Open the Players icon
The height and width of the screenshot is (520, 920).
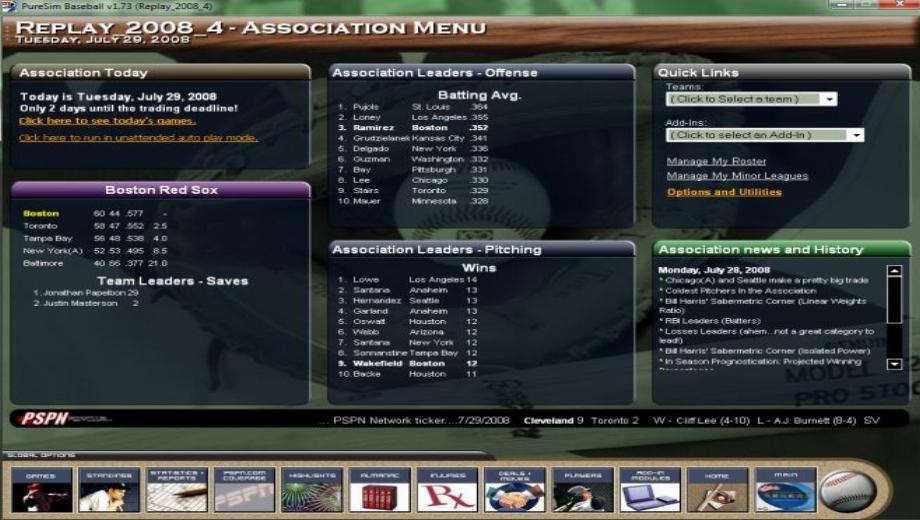(x=583, y=489)
